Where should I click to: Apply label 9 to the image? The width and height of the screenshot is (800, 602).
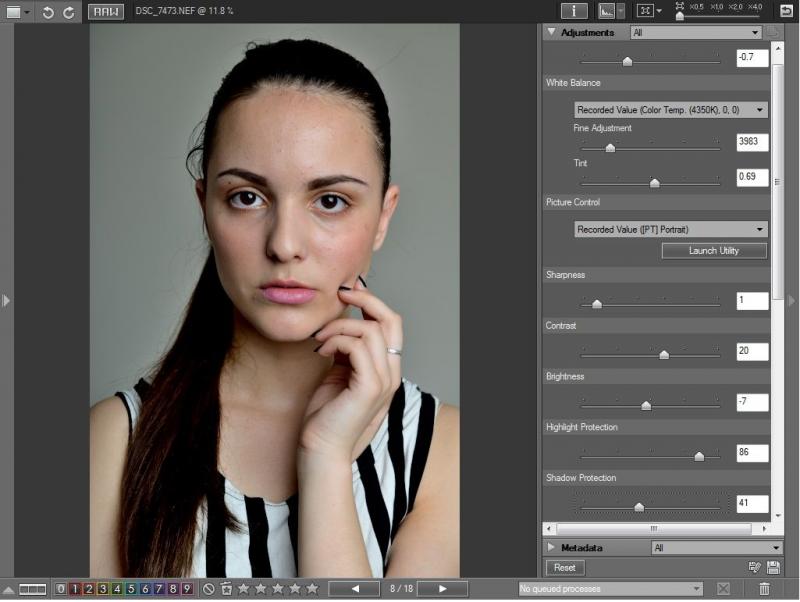click(187, 589)
